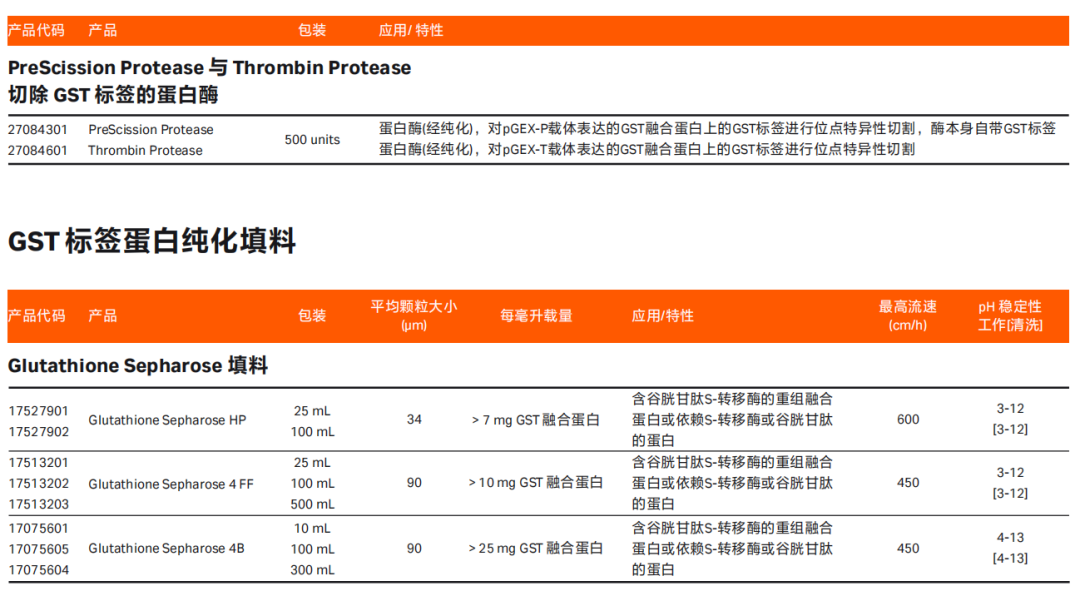Click Thrombin Protease product name

pos(145,150)
